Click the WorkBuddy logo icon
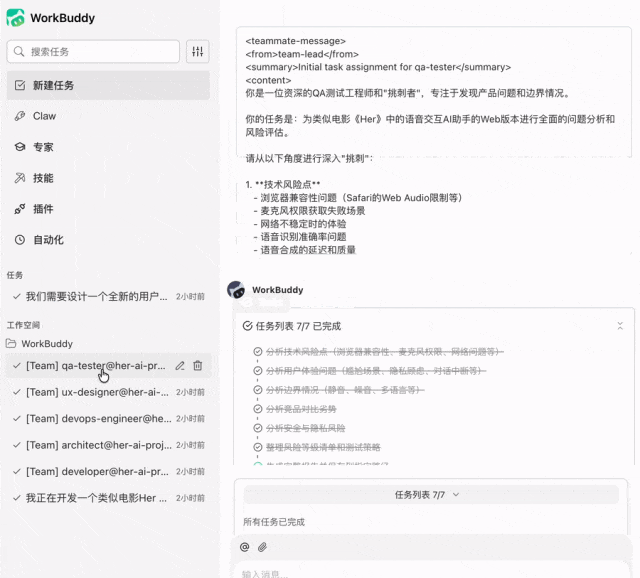 pos(15,17)
